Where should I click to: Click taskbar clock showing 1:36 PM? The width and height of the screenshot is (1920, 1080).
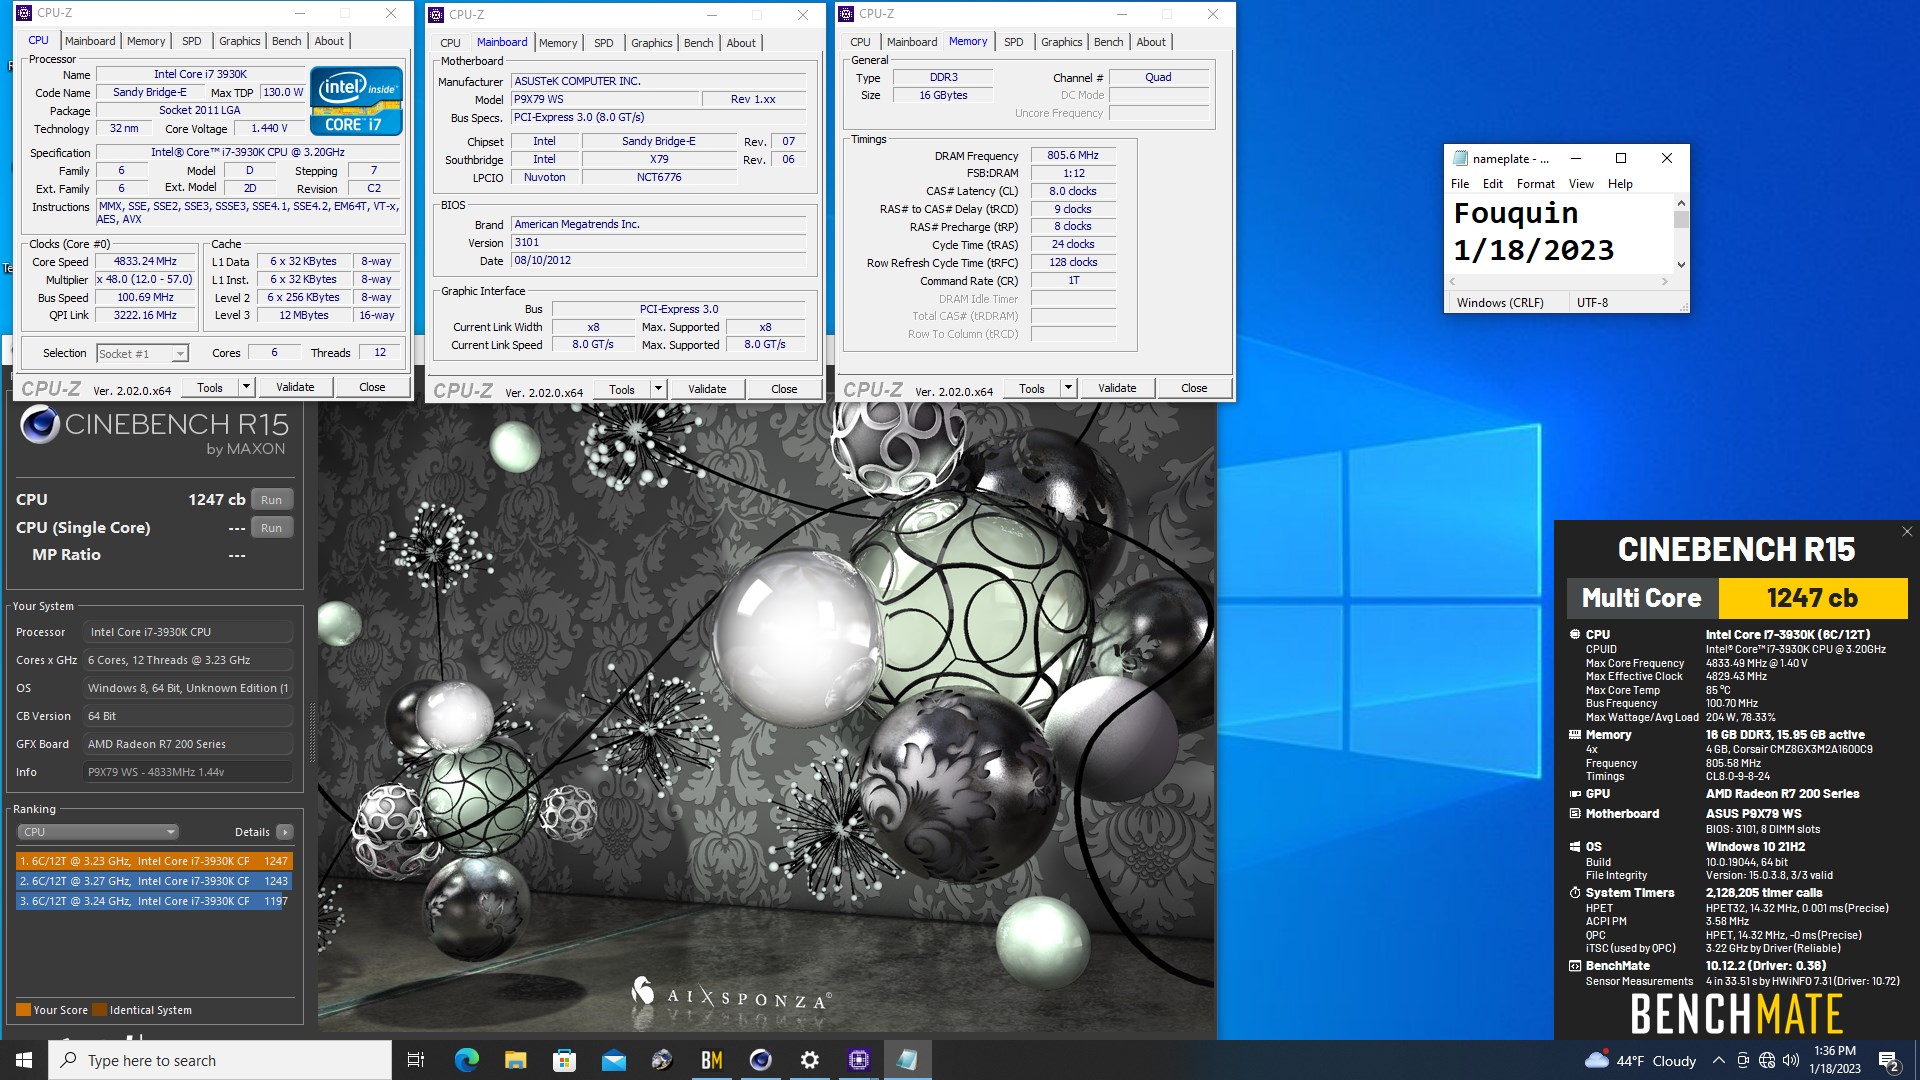[1834, 1060]
